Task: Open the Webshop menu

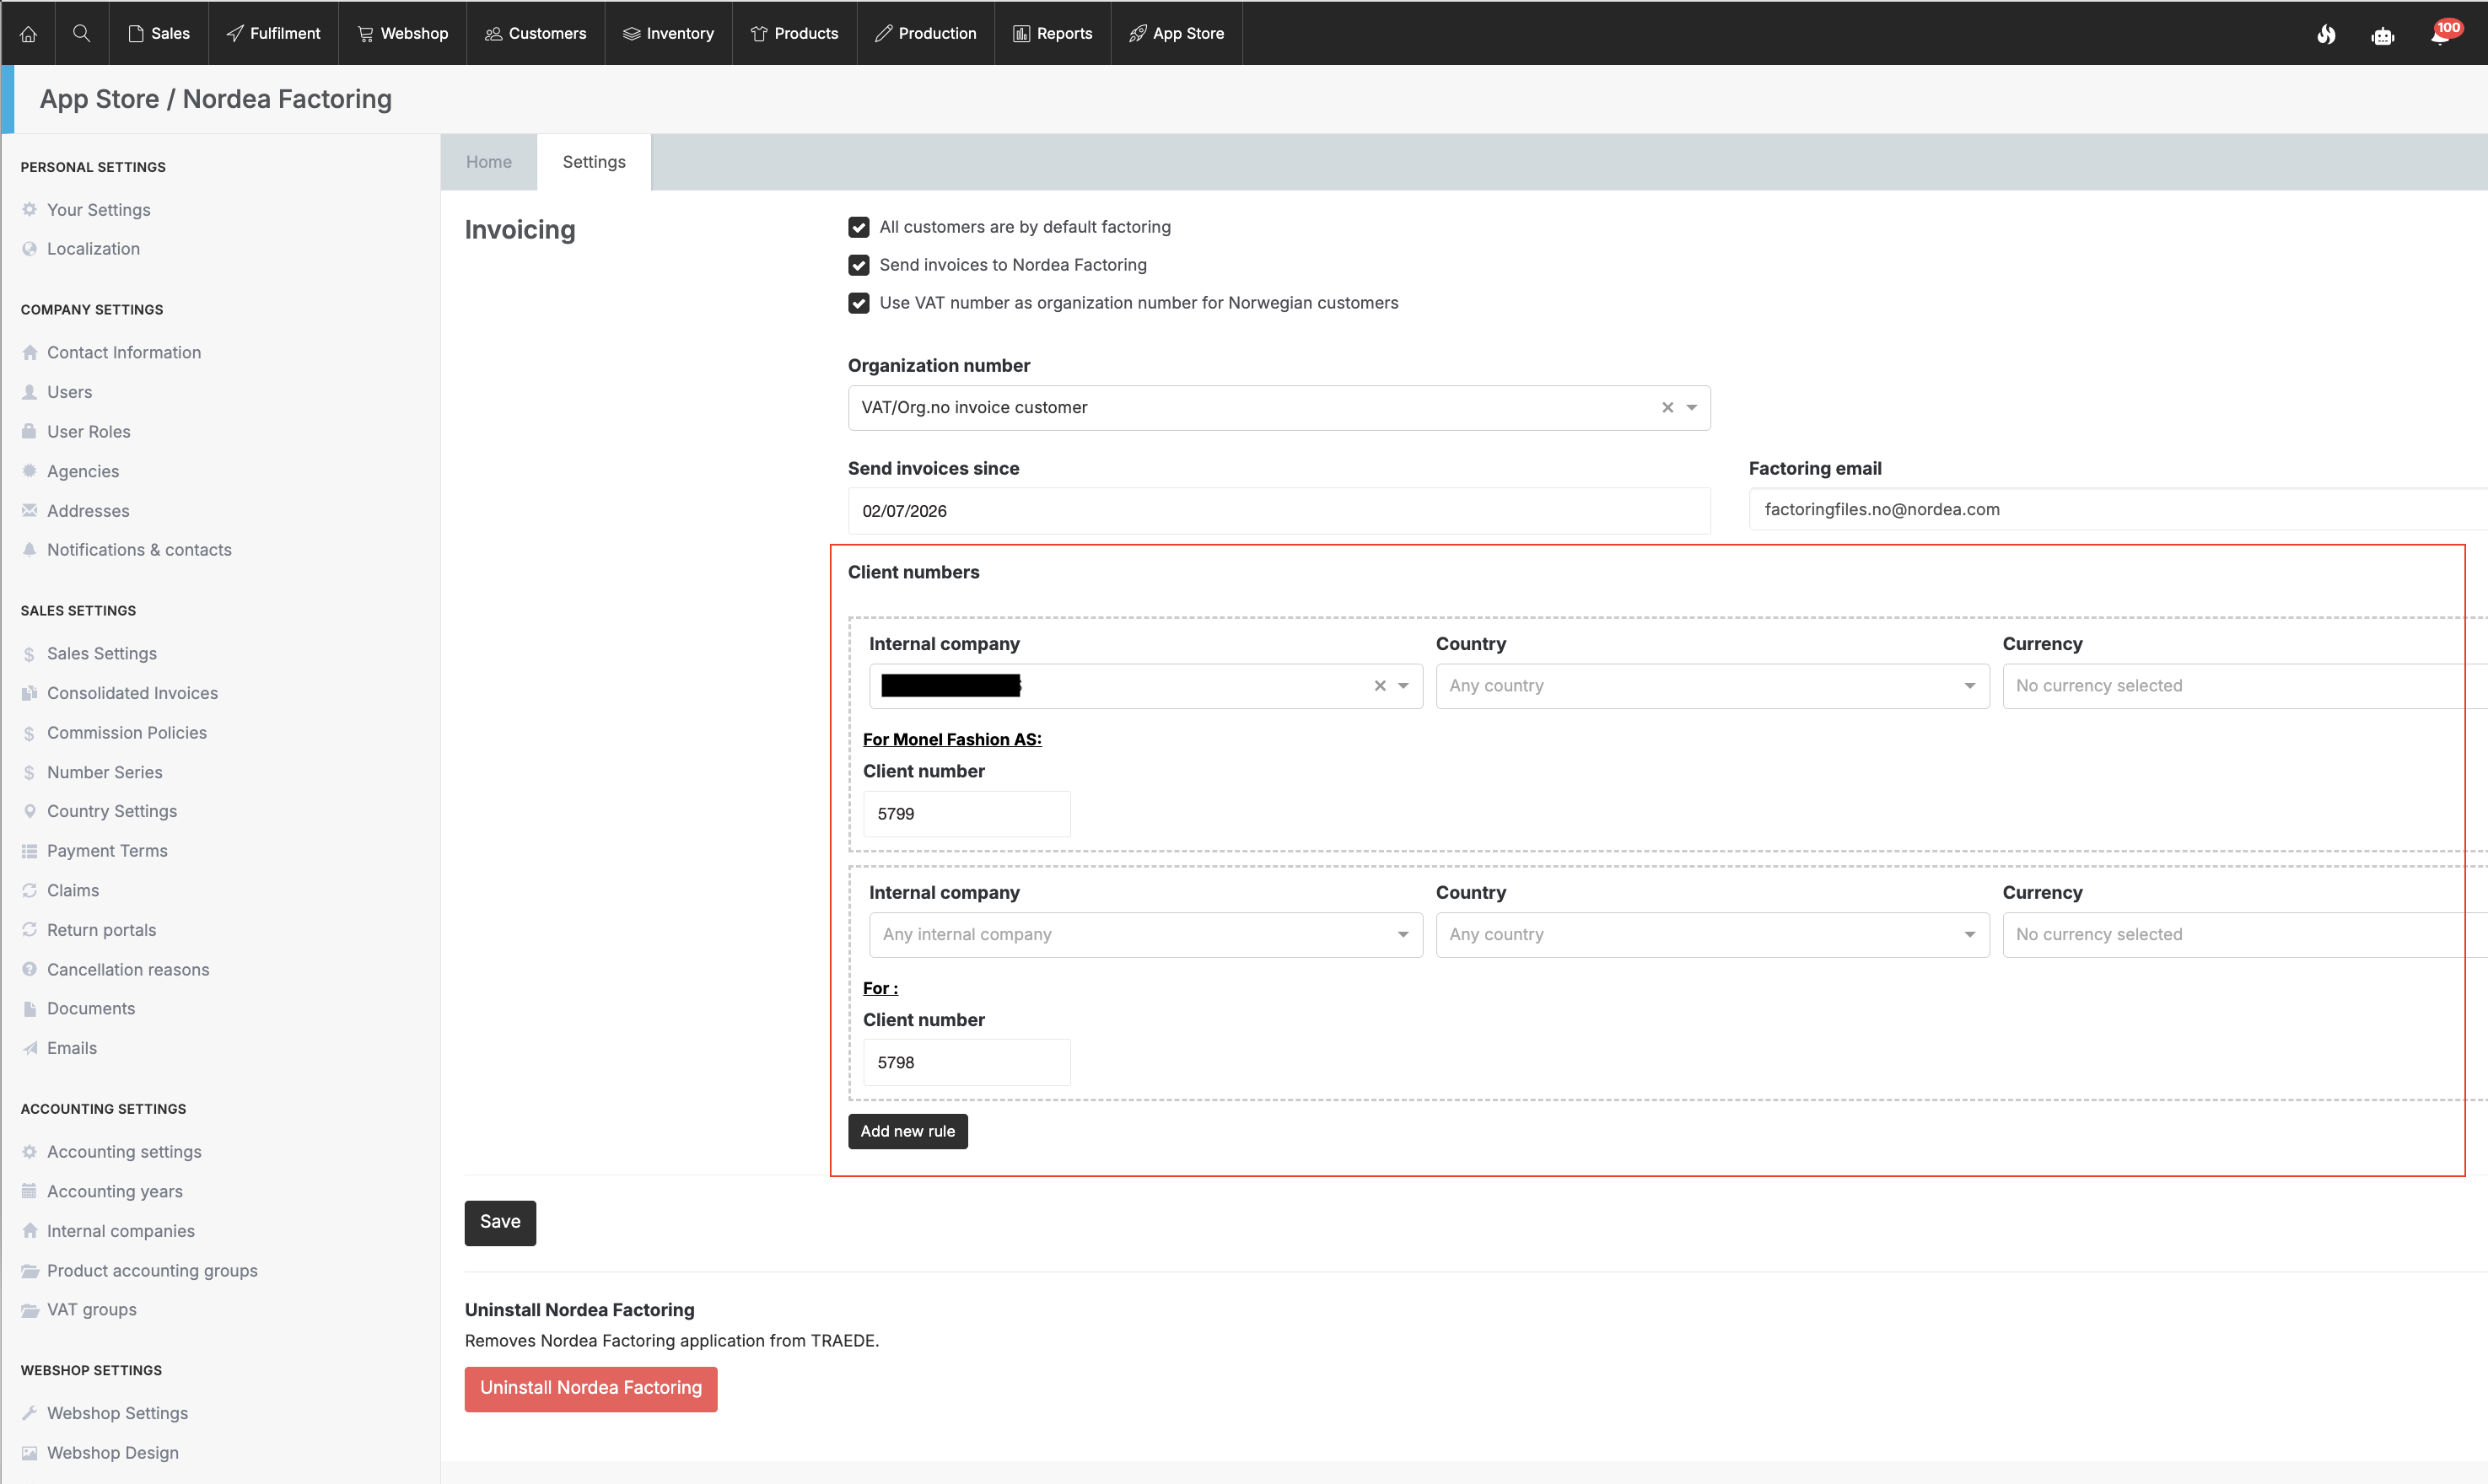Action: point(403,33)
